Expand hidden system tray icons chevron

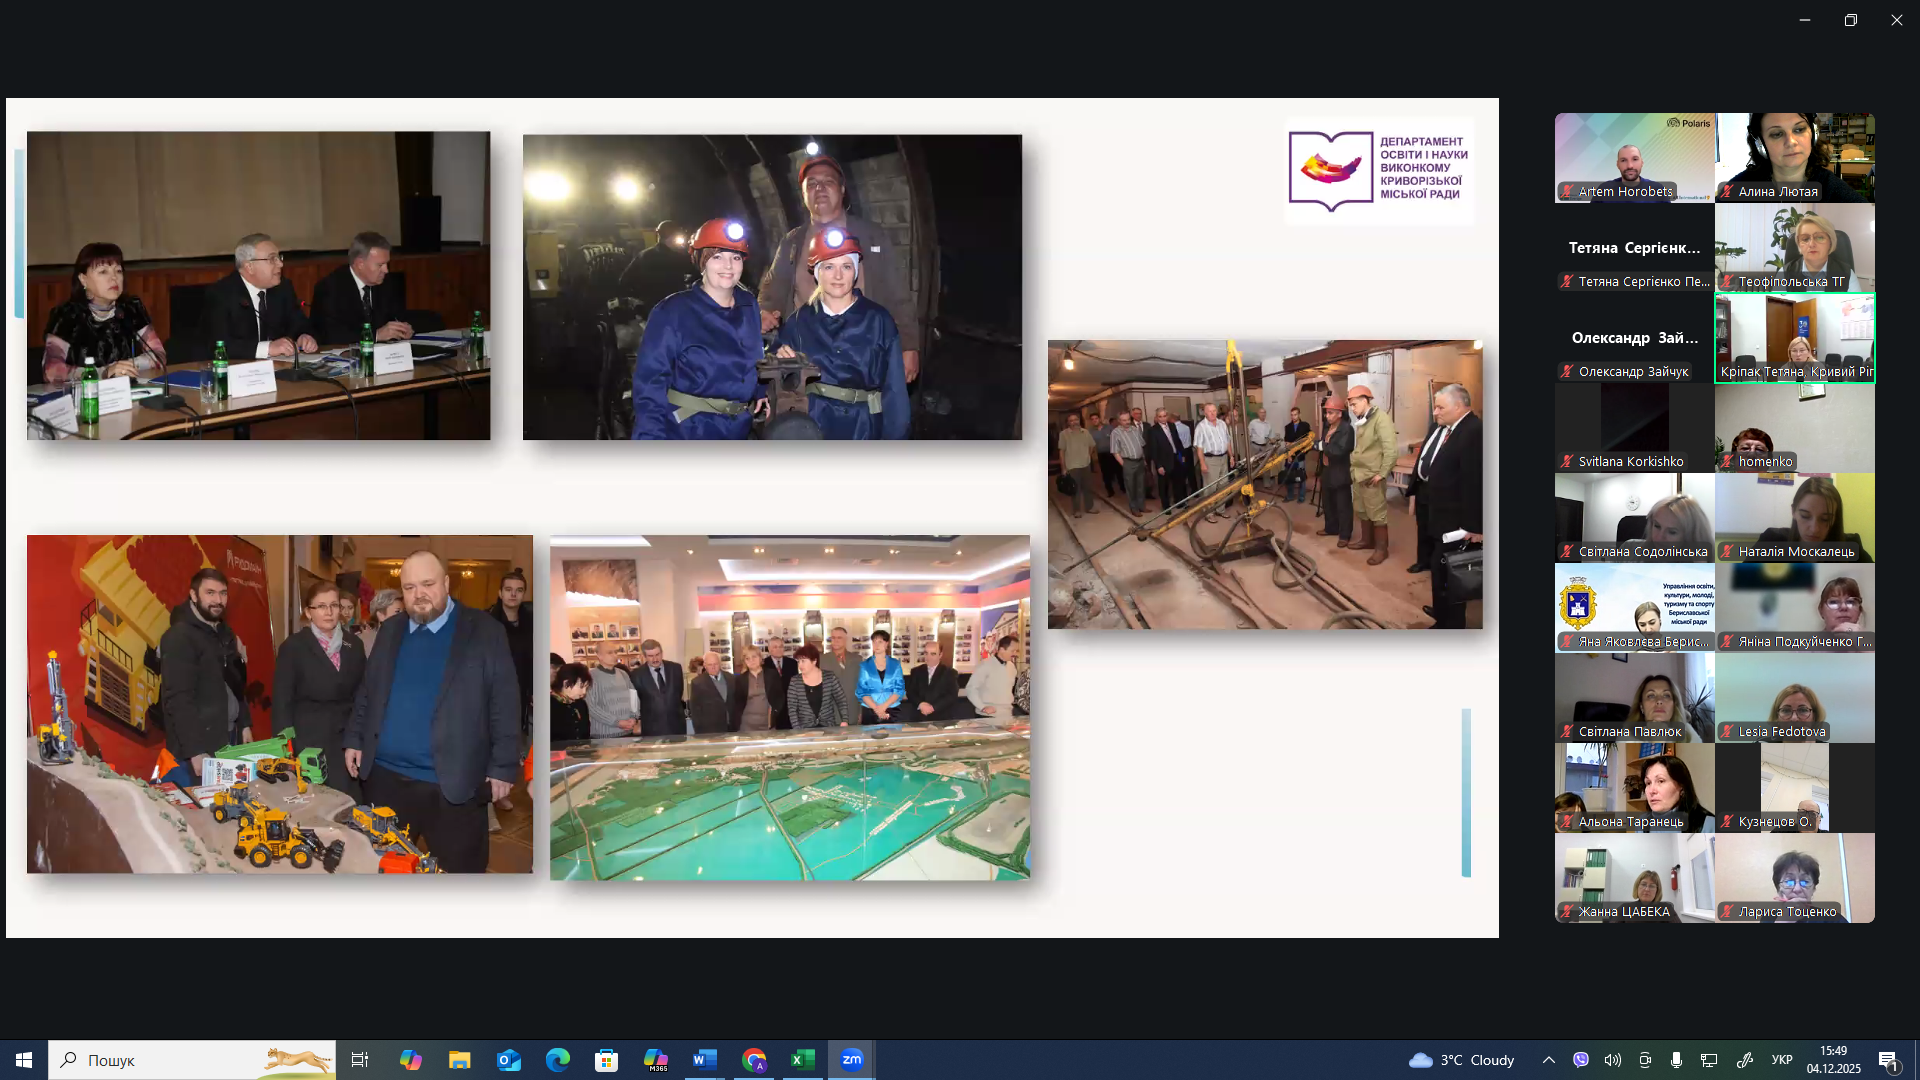tap(1548, 1060)
